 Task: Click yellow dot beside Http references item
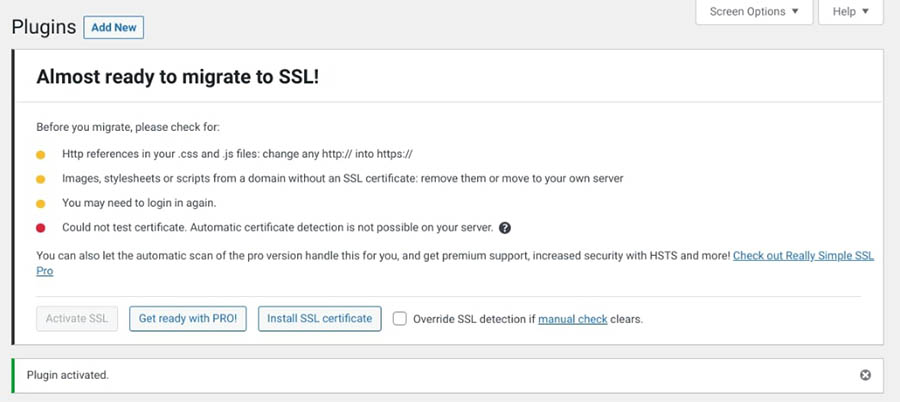[x=41, y=154]
